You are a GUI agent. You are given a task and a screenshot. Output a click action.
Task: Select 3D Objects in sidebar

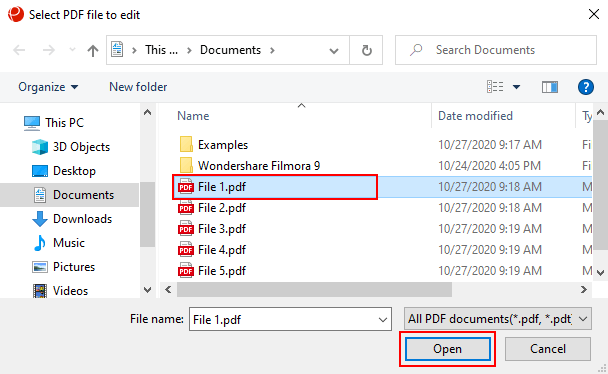click(x=81, y=147)
